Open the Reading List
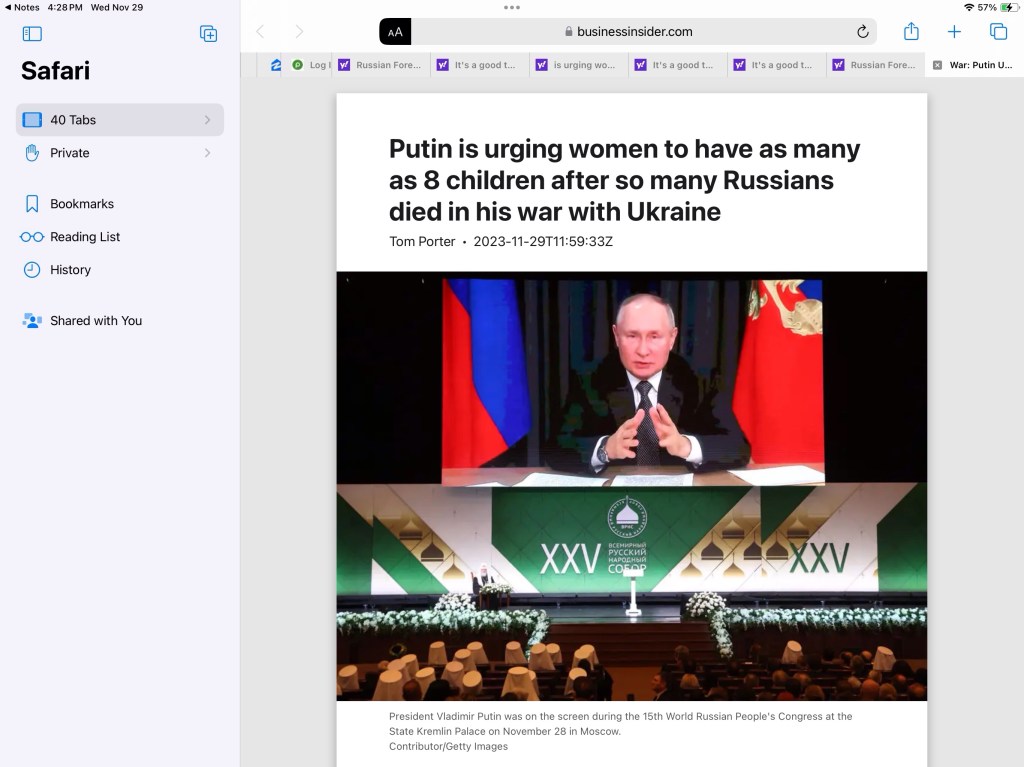 pyautogui.click(x=85, y=237)
